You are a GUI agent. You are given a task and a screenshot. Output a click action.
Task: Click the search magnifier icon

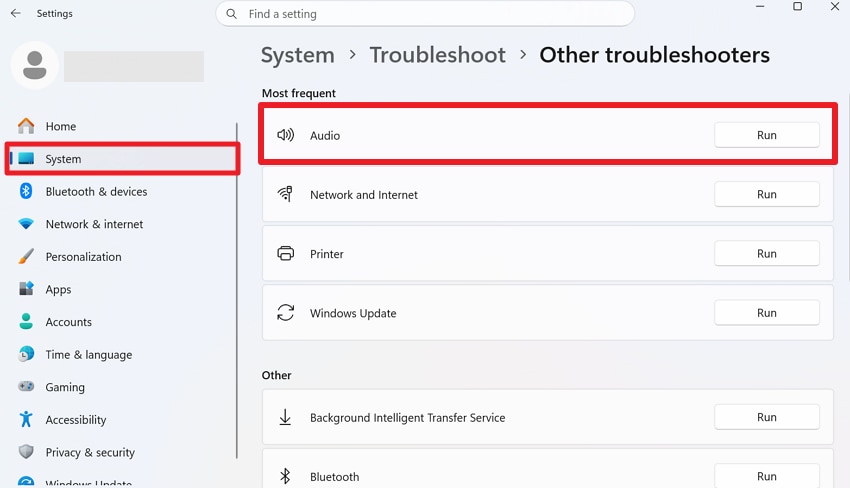click(231, 14)
